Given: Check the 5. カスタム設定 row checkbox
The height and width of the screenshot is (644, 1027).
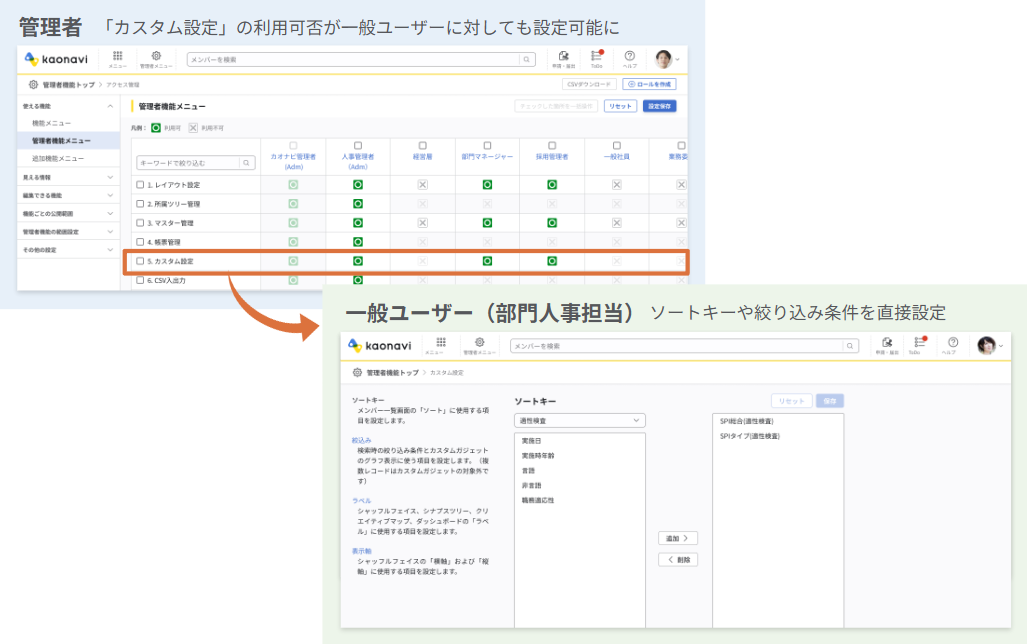Looking at the screenshot, I should pos(140,261).
